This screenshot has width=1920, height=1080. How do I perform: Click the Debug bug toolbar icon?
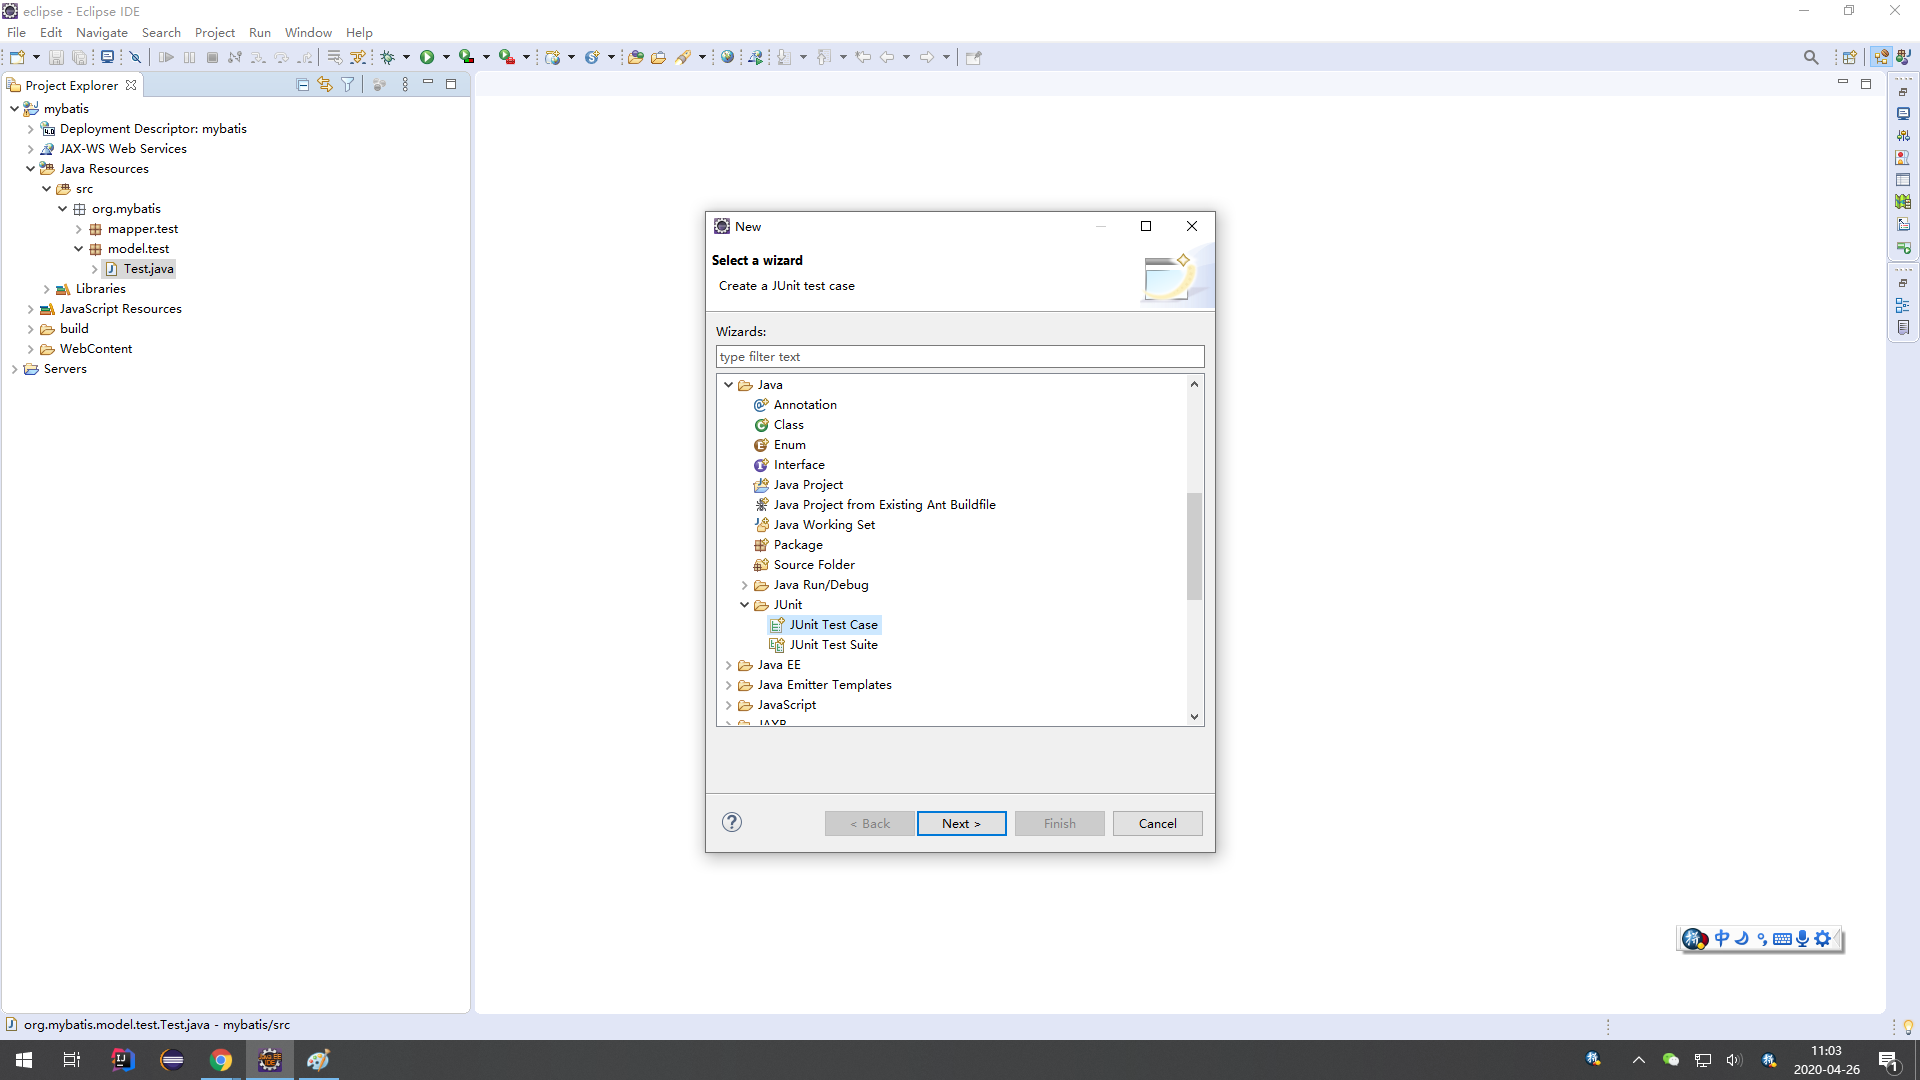(388, 57)
